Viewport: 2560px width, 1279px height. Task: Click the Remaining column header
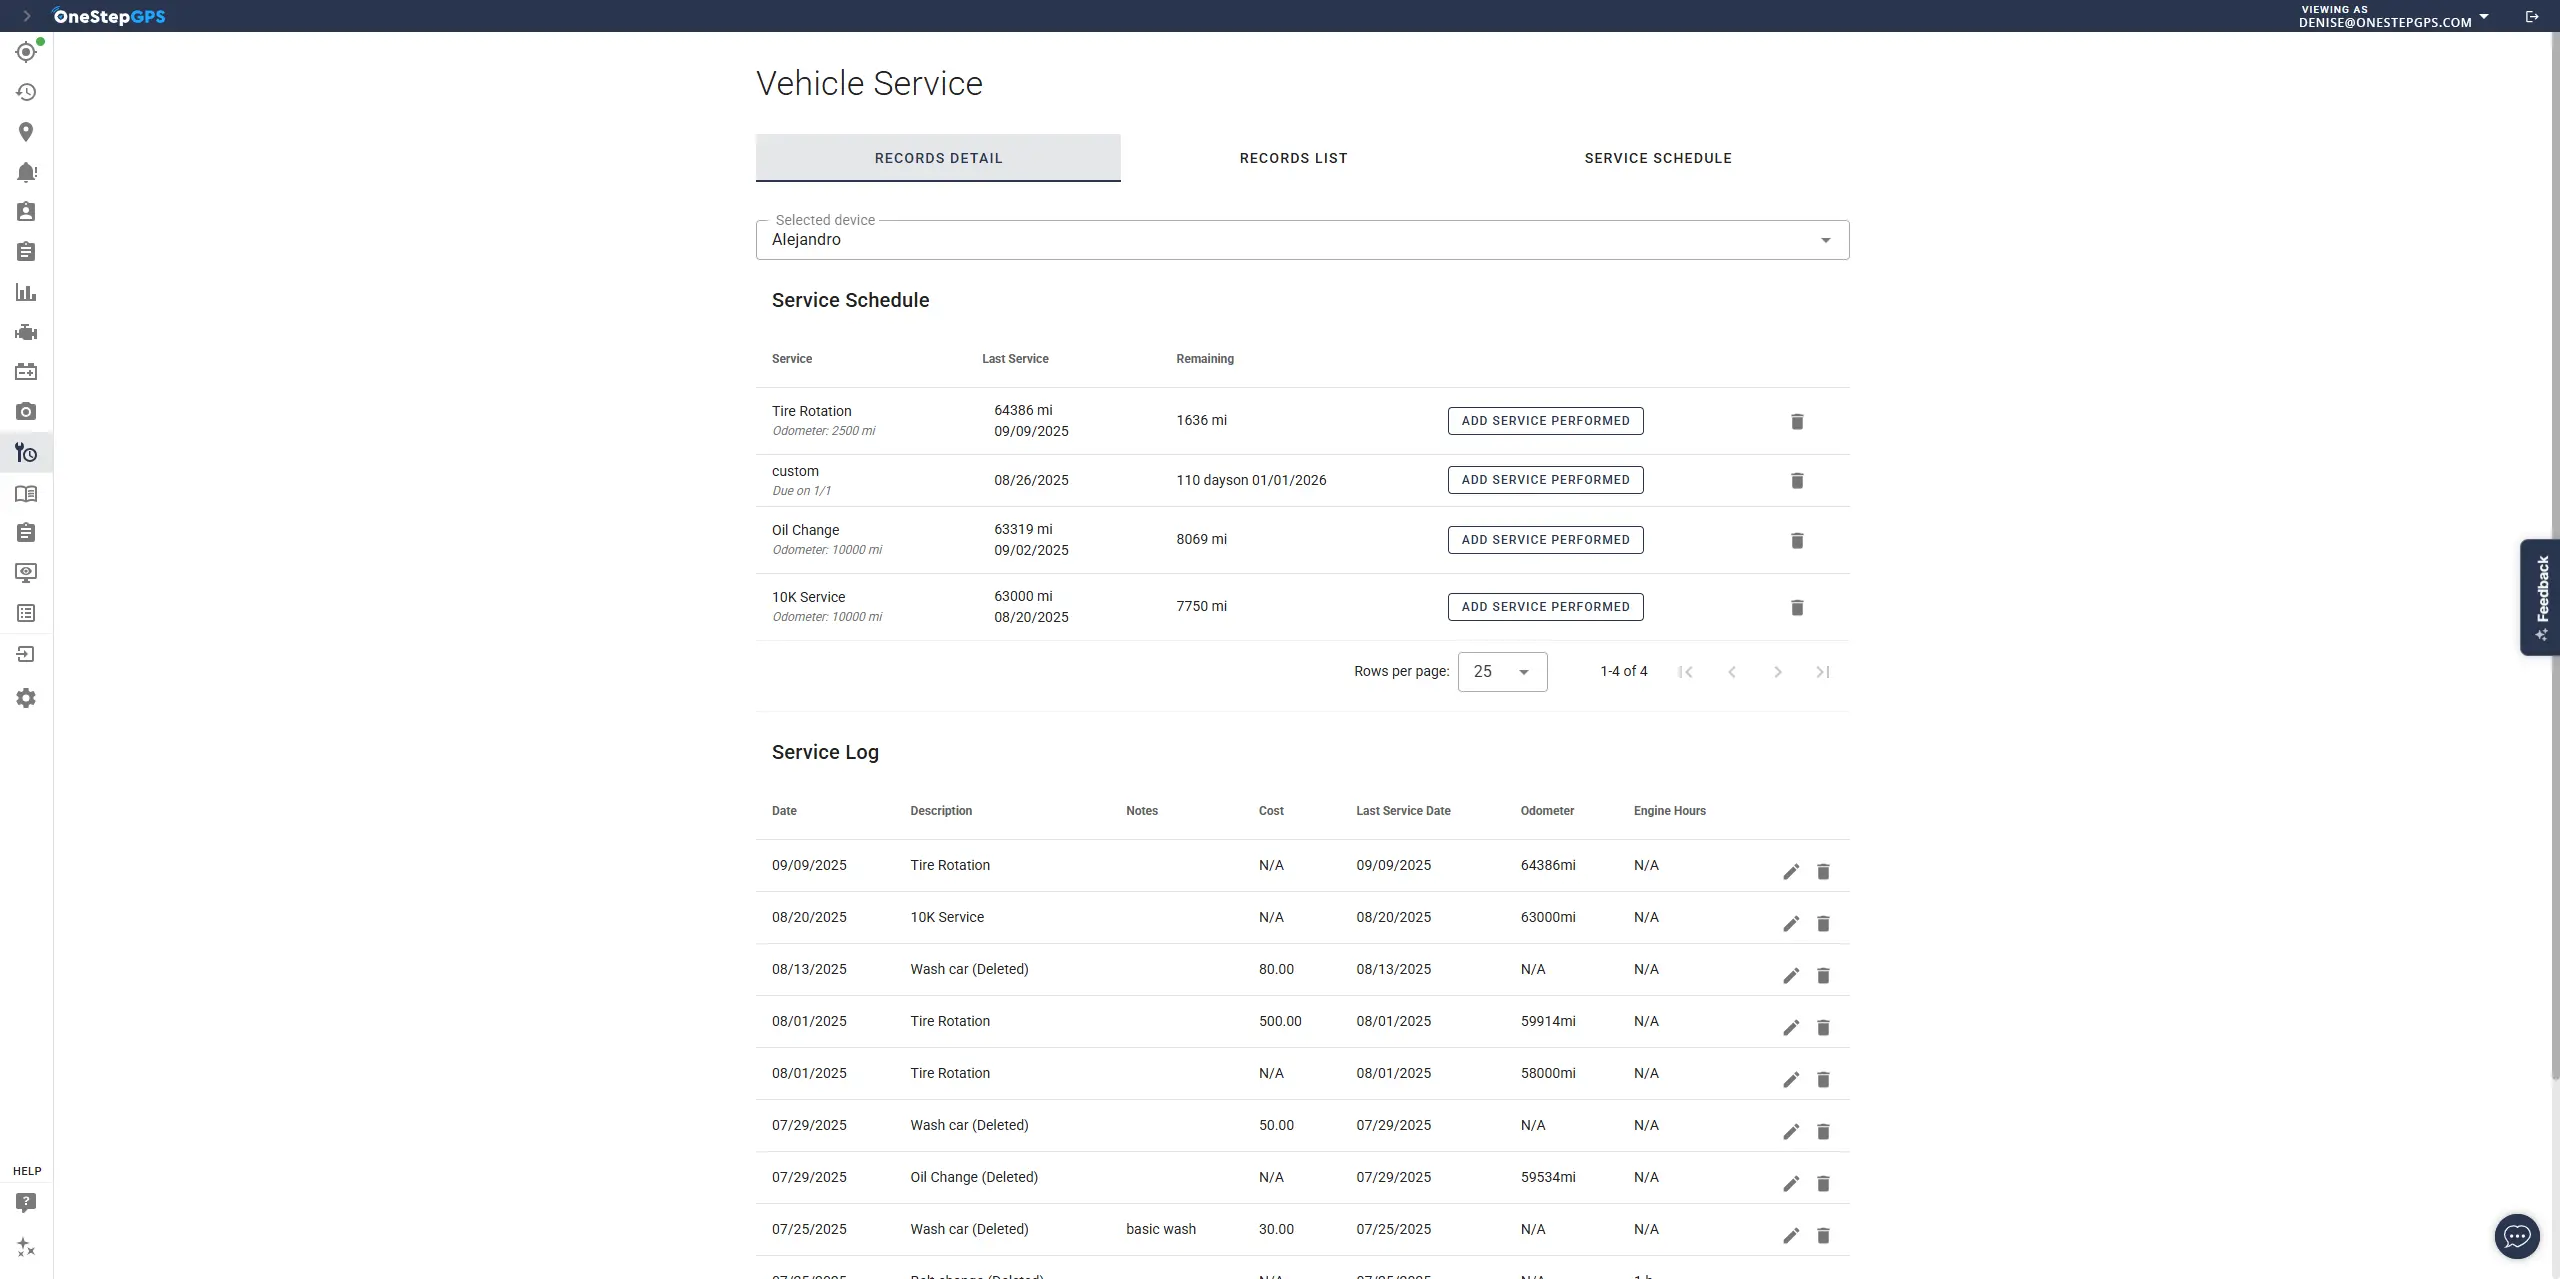click(1204, 359)
